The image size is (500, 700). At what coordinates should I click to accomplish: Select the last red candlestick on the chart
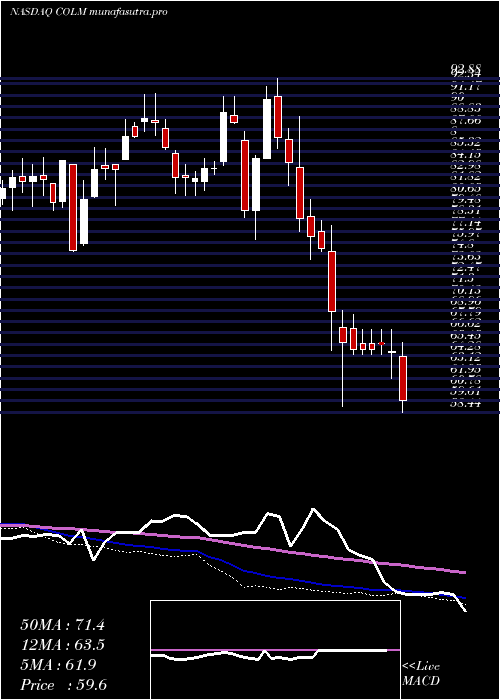pyautogui.click(x=403, y=378)
